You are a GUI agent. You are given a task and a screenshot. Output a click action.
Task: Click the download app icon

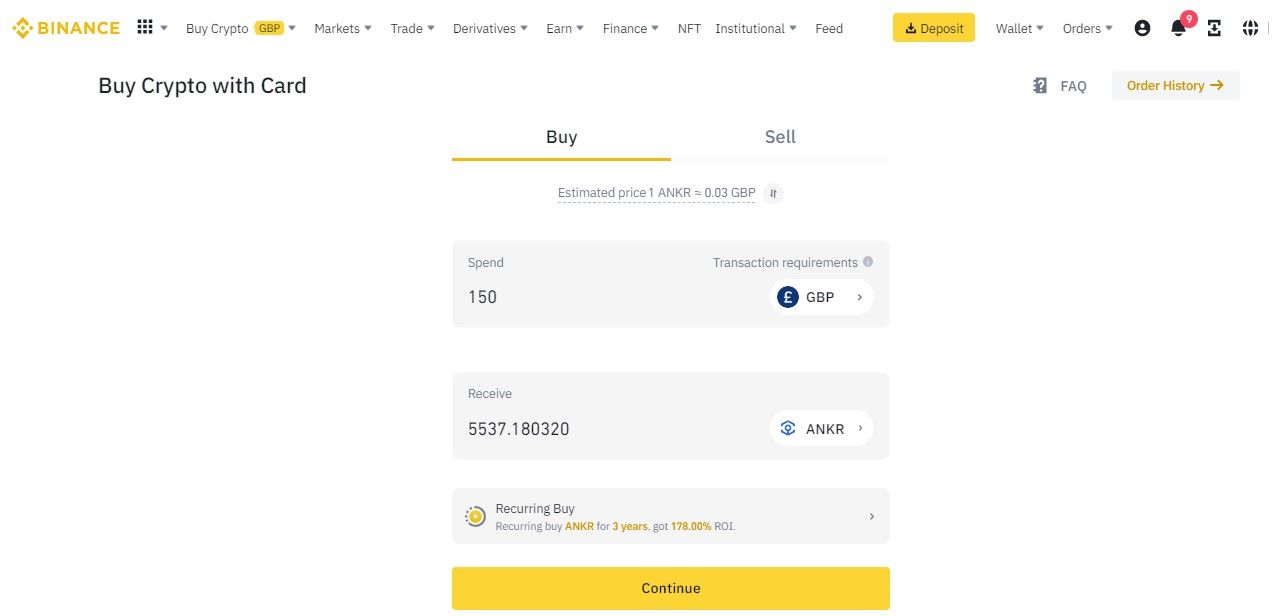pyautogui.click(x=1214, y=28)
